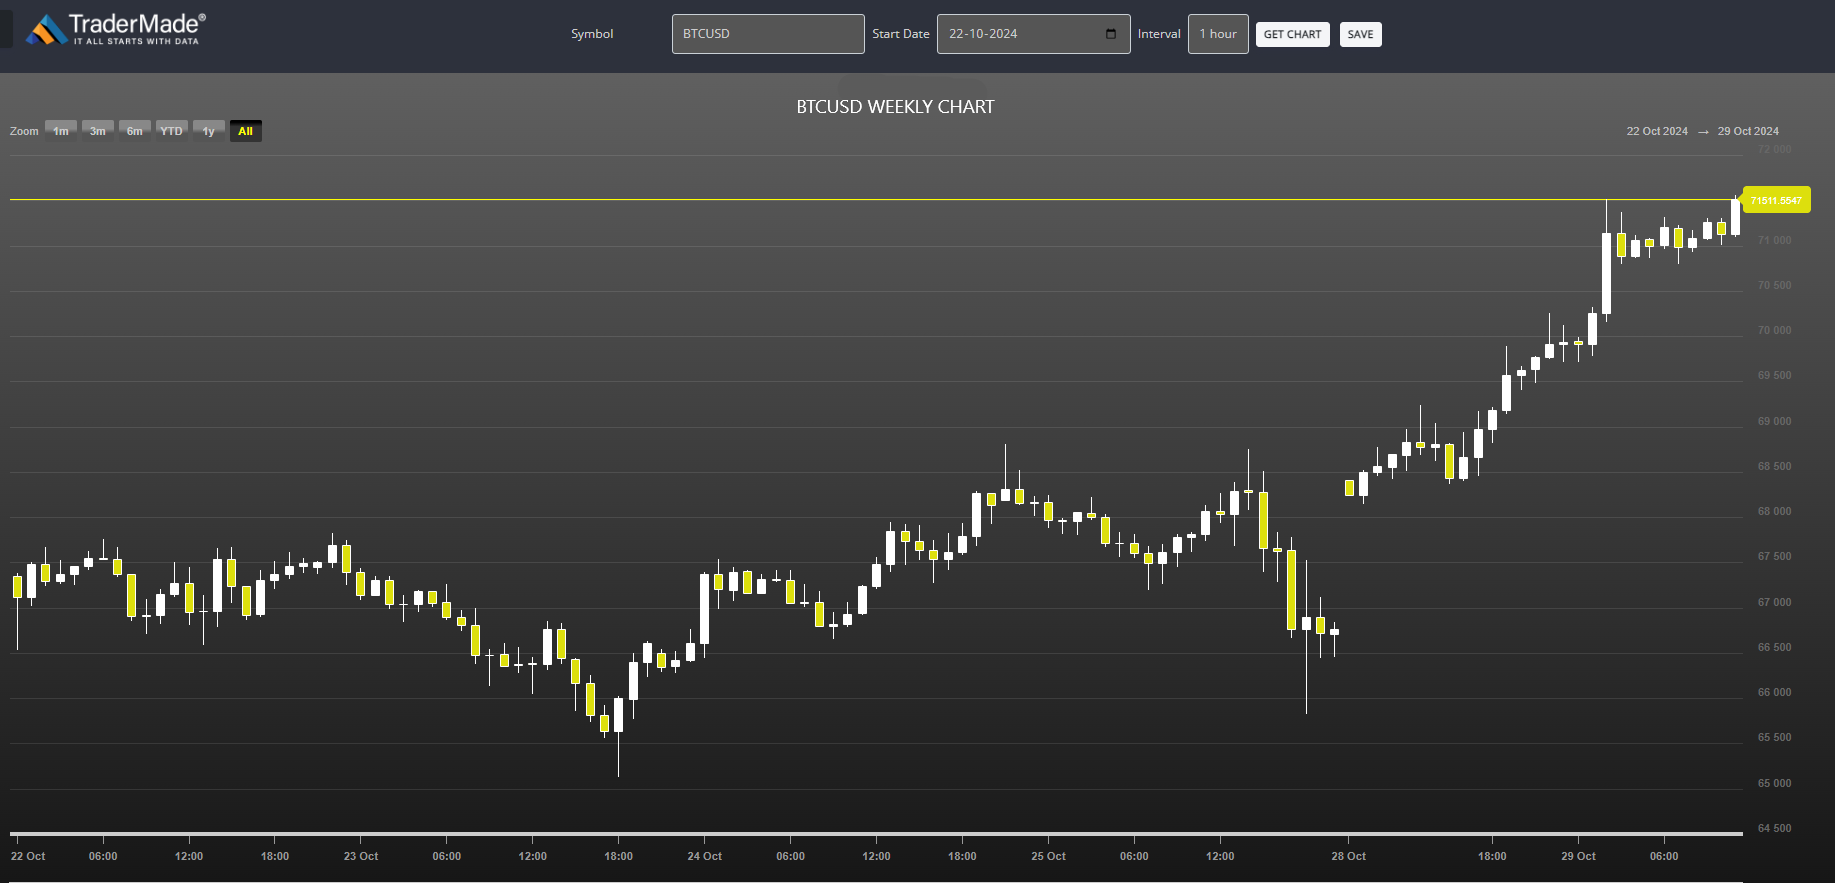Click the 66 500 price axis label
The width and height of the screenshot is (1835, 883).
[1775, 647]
